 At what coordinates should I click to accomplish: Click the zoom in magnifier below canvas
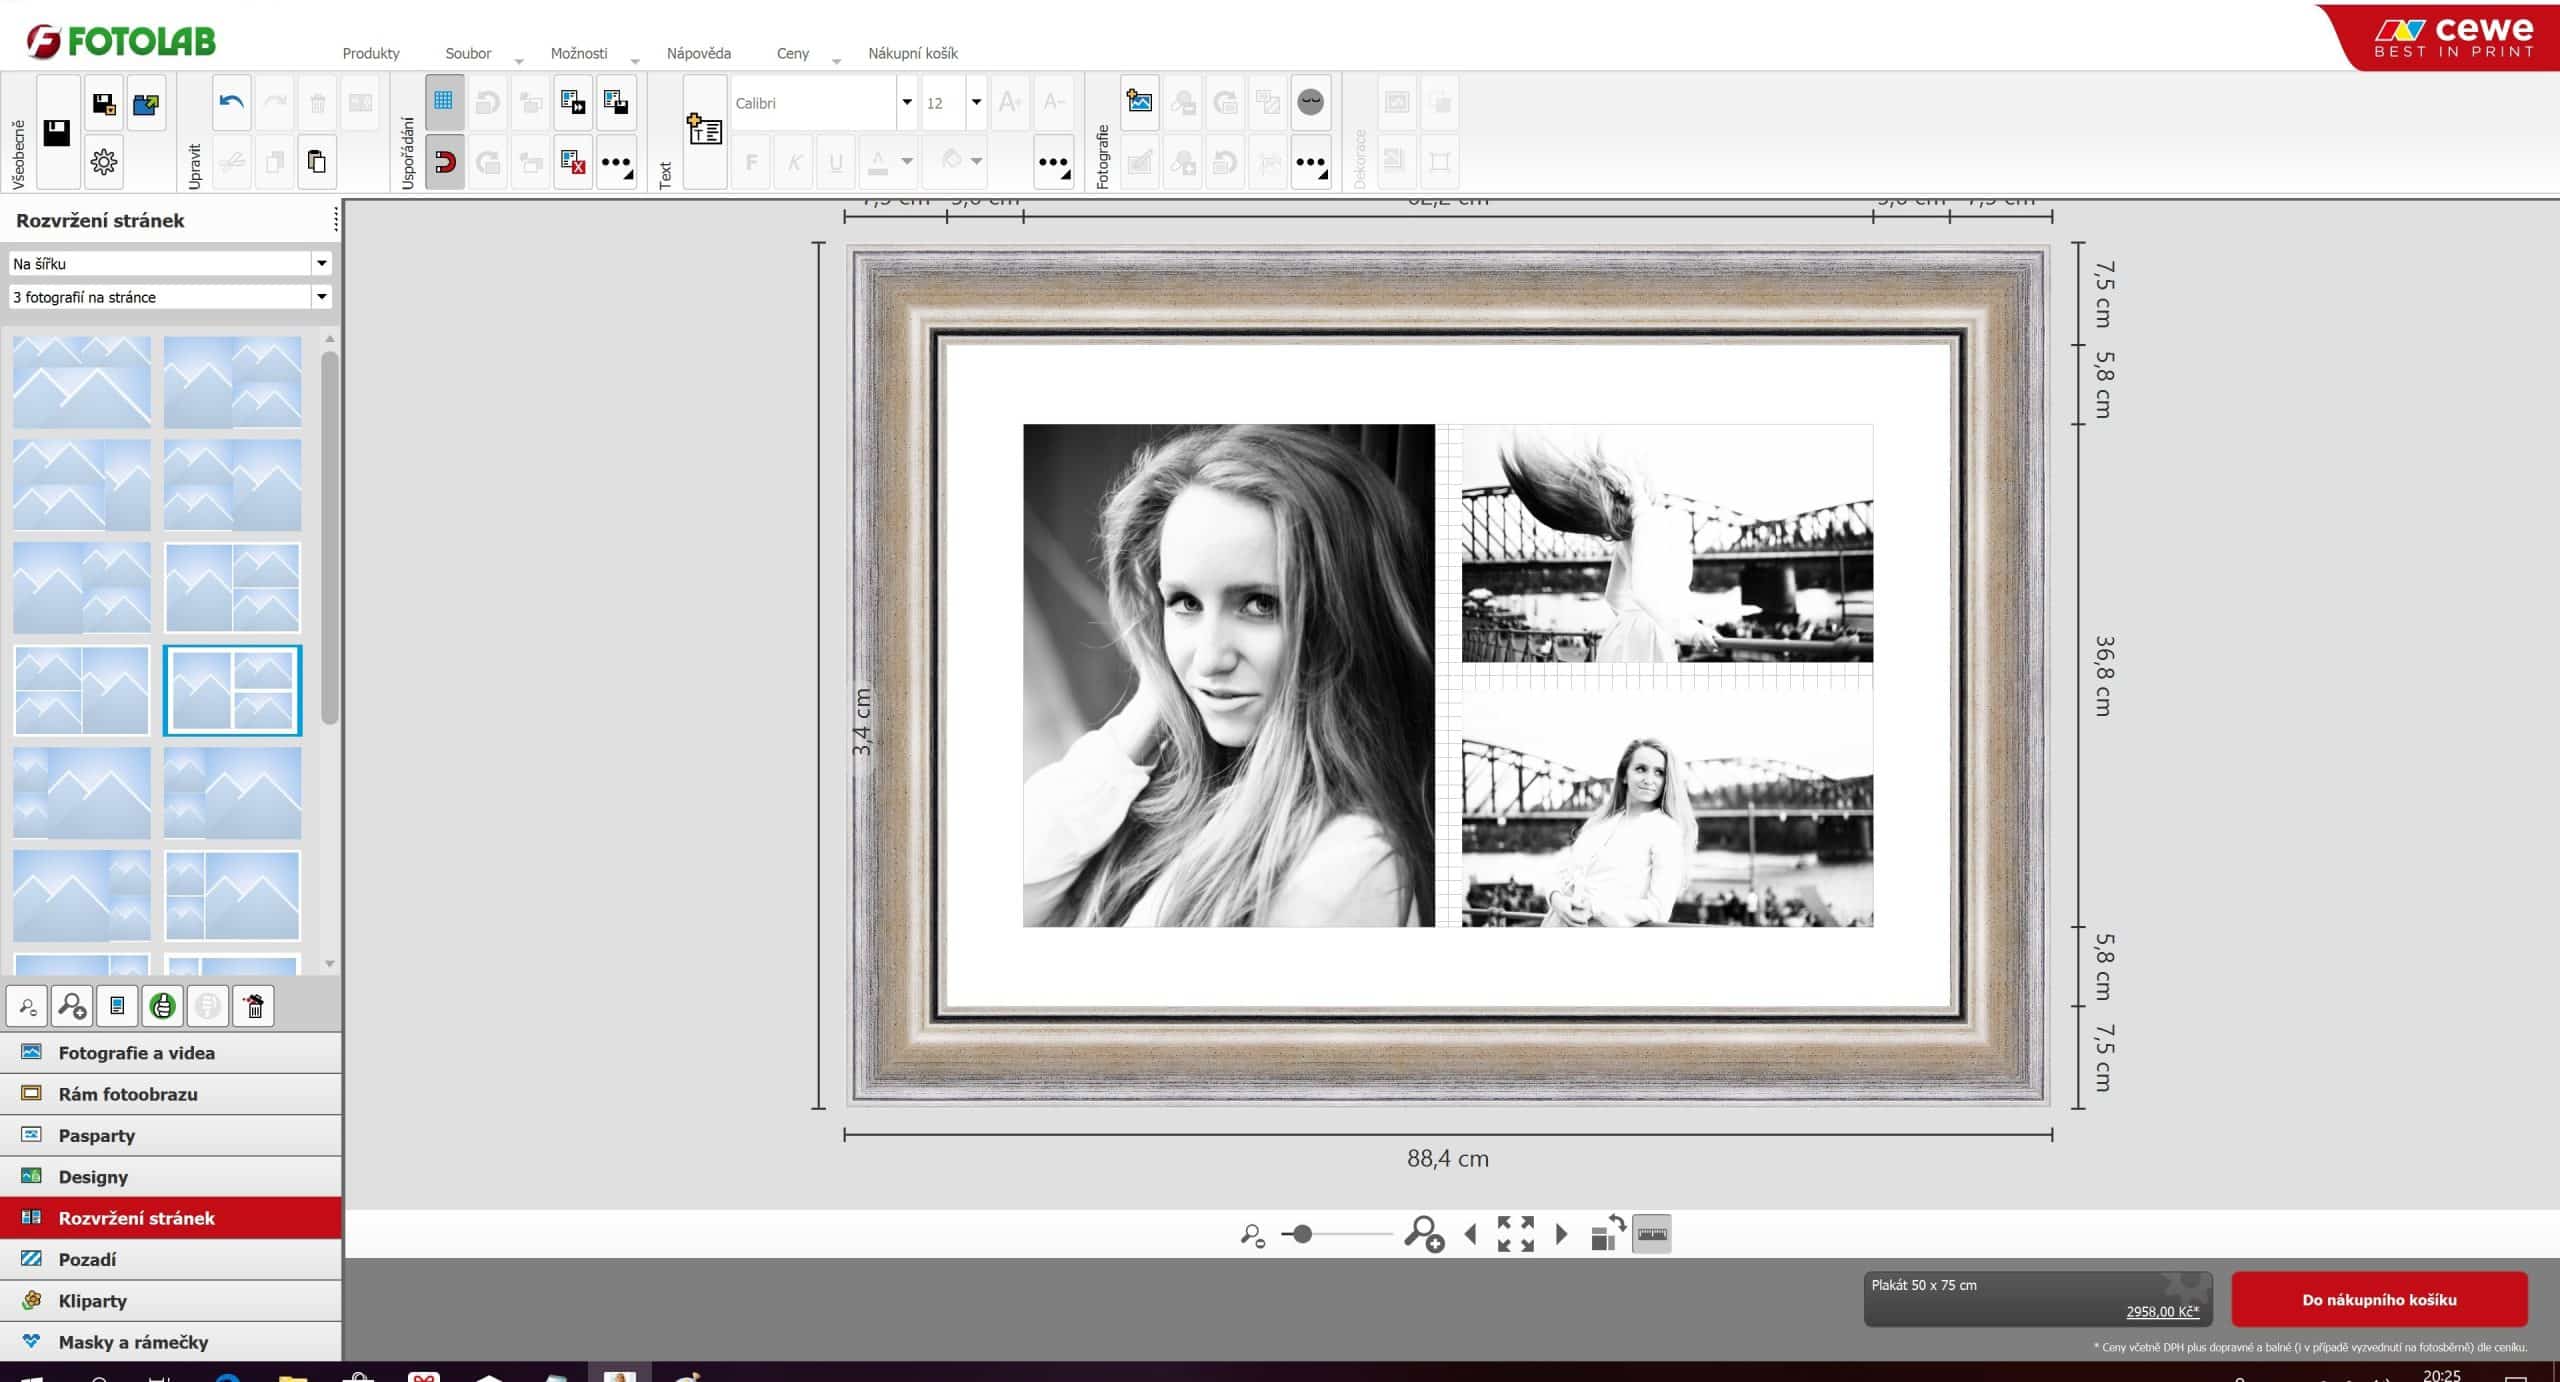click(1424, 1234)
